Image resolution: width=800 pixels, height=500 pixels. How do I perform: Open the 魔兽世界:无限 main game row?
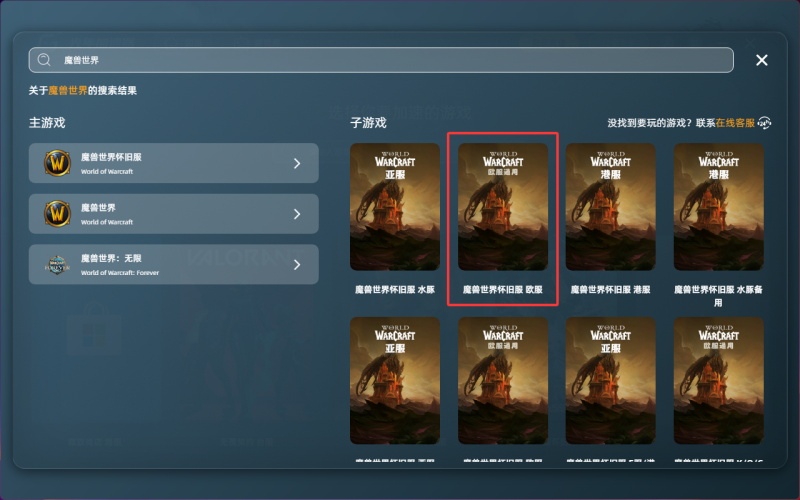click(173, 264)
